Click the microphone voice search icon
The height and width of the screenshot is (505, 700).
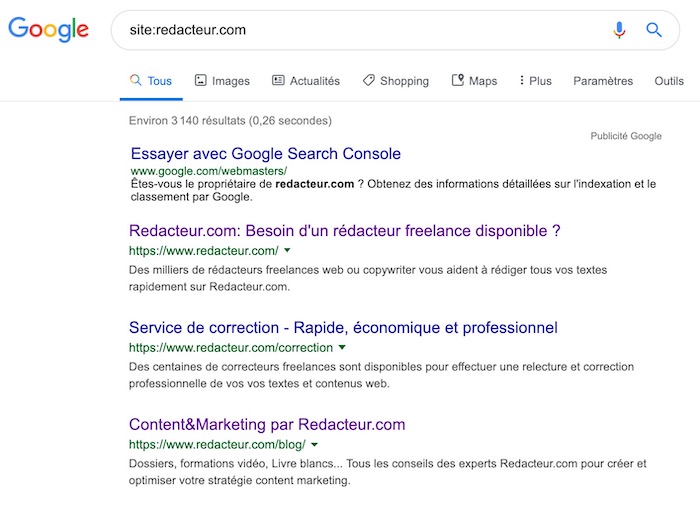[619, 30]
